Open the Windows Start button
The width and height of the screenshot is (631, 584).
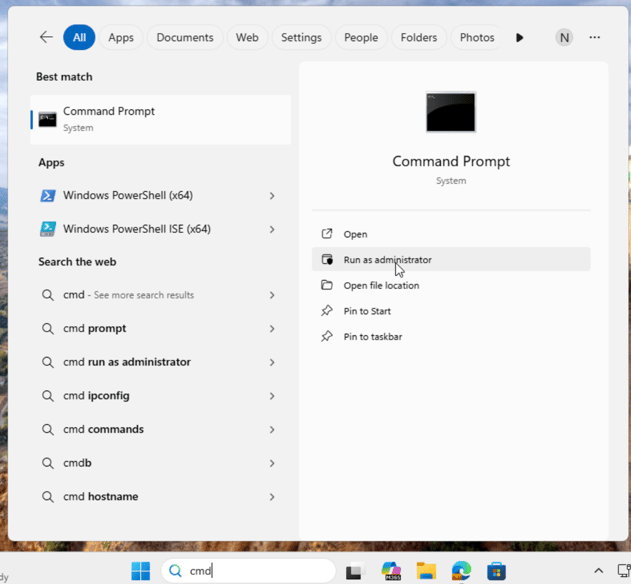tap(141, 571)
